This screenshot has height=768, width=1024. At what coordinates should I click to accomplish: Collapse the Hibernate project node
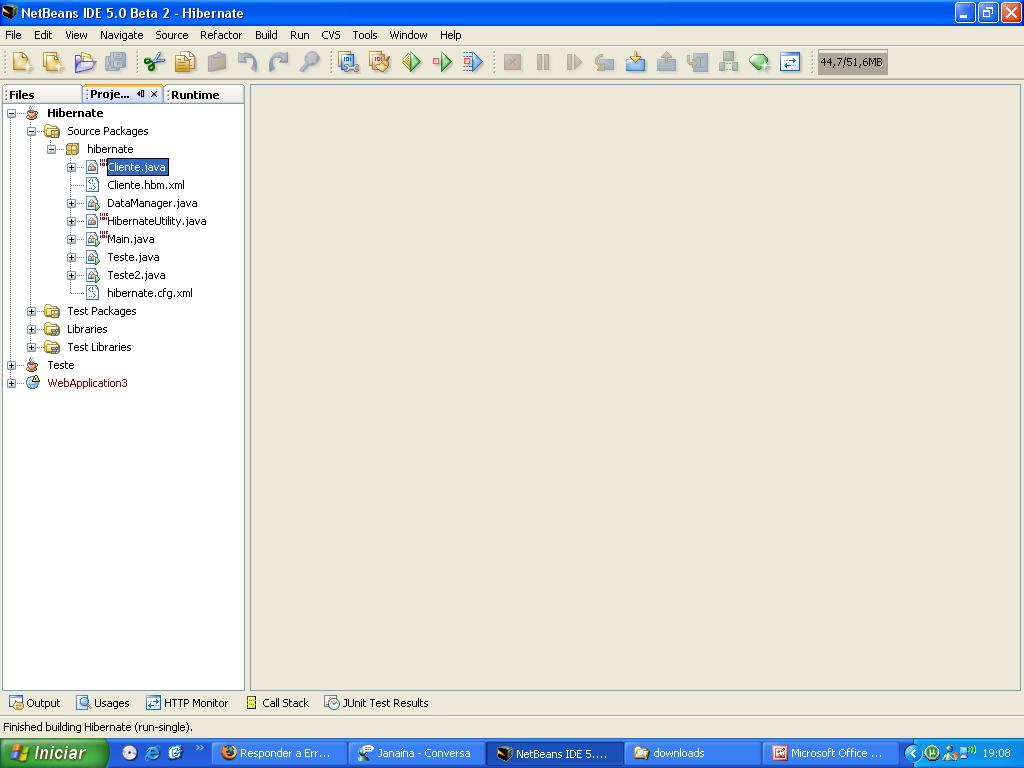pyautogui.click(x=11, y=113)
